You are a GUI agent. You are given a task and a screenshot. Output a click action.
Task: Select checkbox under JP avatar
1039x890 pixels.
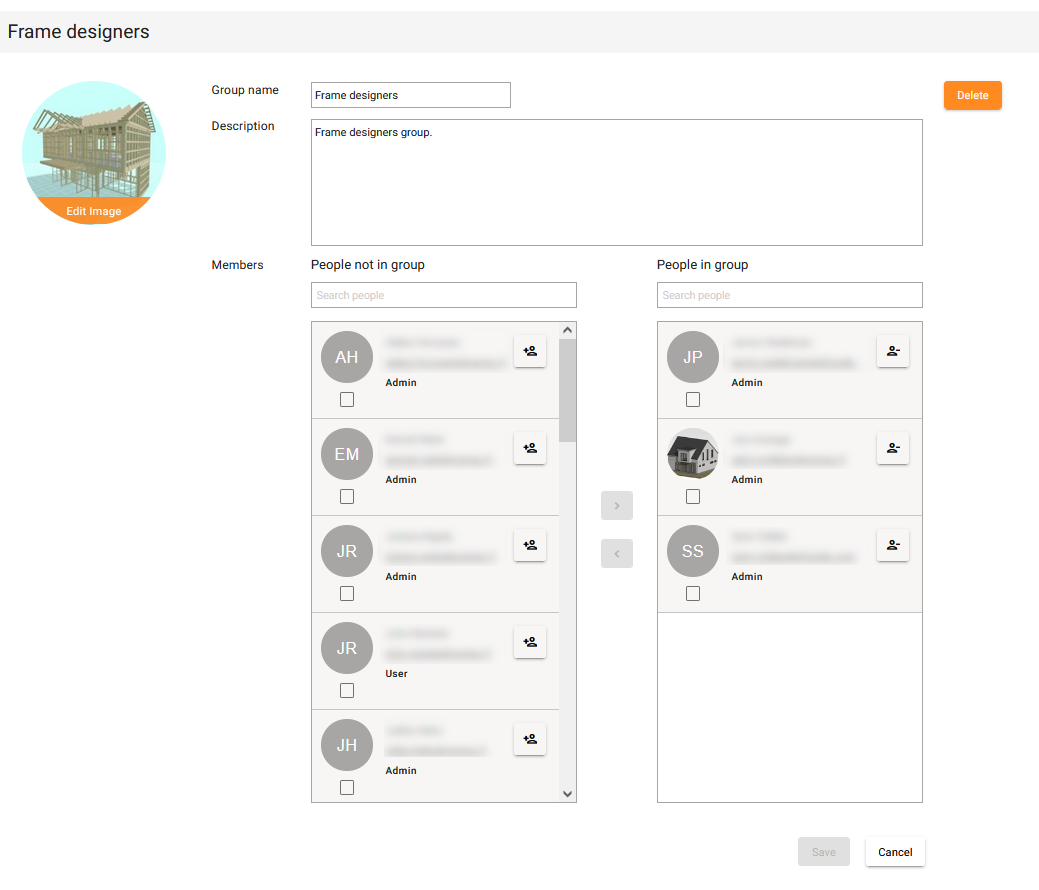click(x=693, y=400)
